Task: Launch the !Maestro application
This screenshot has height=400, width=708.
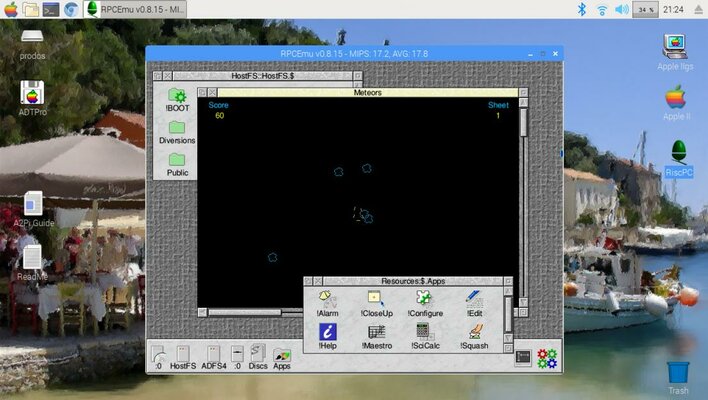Action: [x=377, y=336]
